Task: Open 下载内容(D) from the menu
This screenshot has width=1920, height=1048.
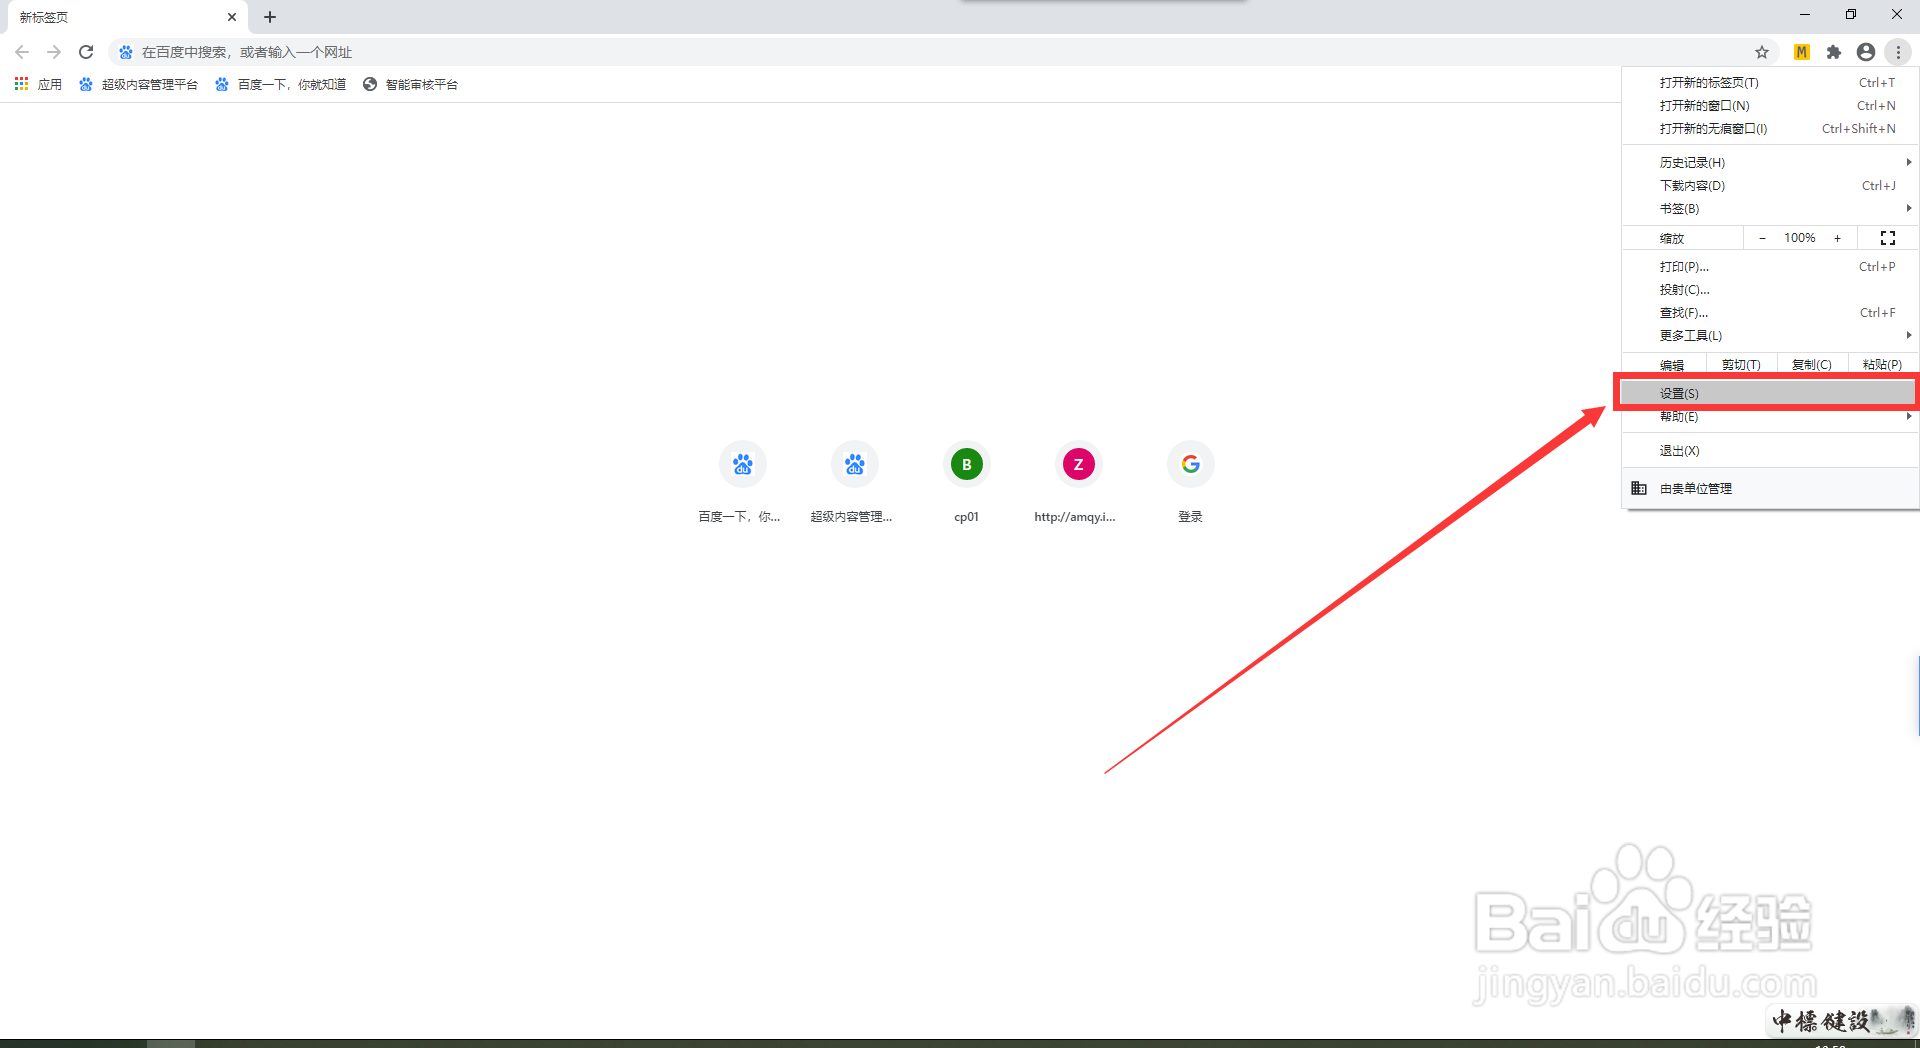Action: (x=1770, y=186)
